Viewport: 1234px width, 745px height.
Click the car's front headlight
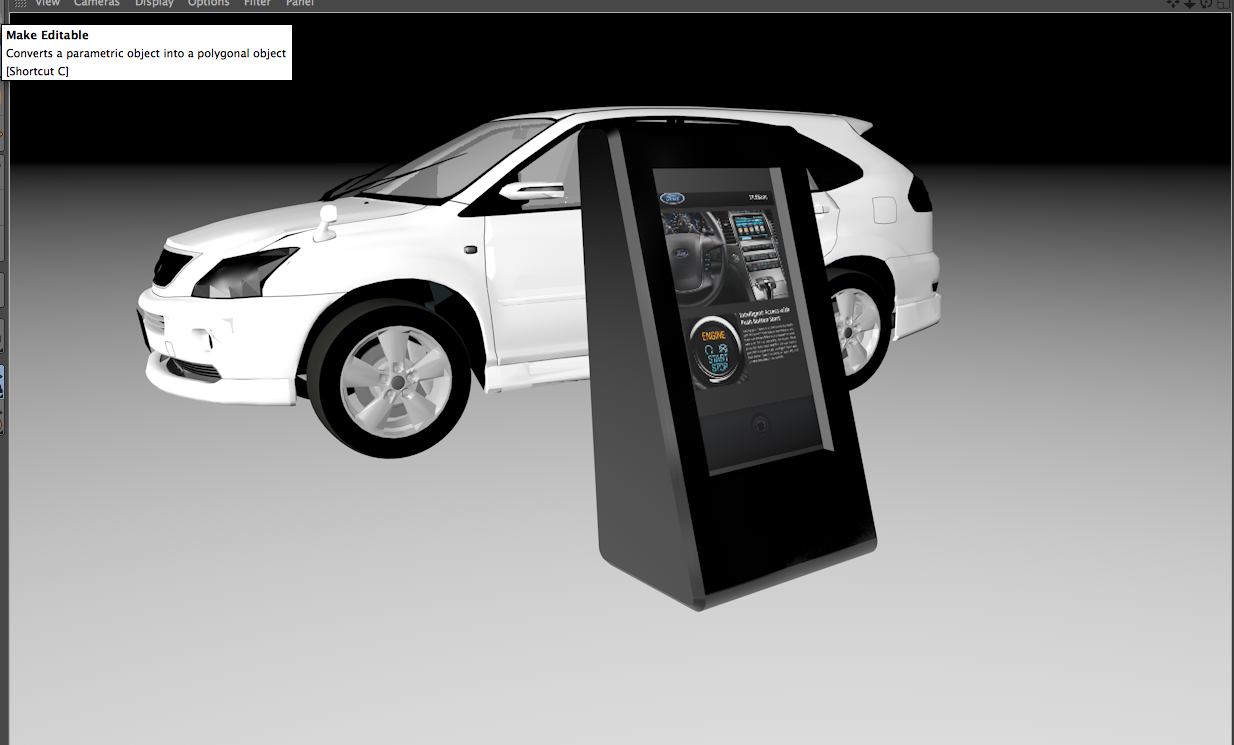[245, 272]
